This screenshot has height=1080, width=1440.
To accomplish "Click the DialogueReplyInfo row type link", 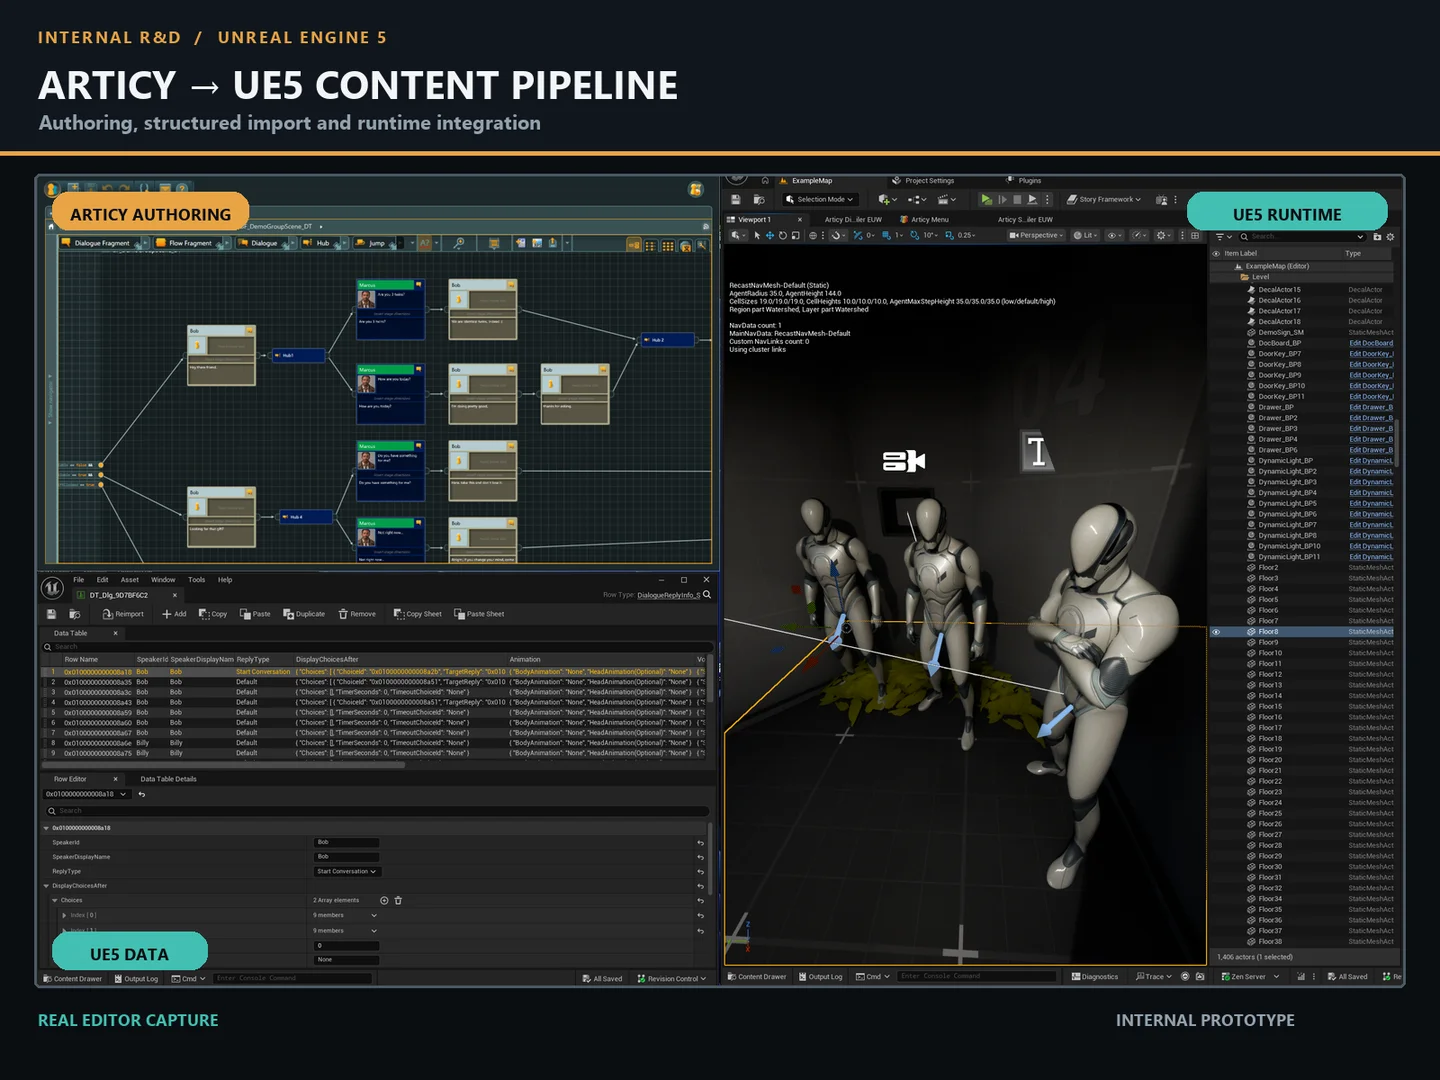I will tap(668, 595).
